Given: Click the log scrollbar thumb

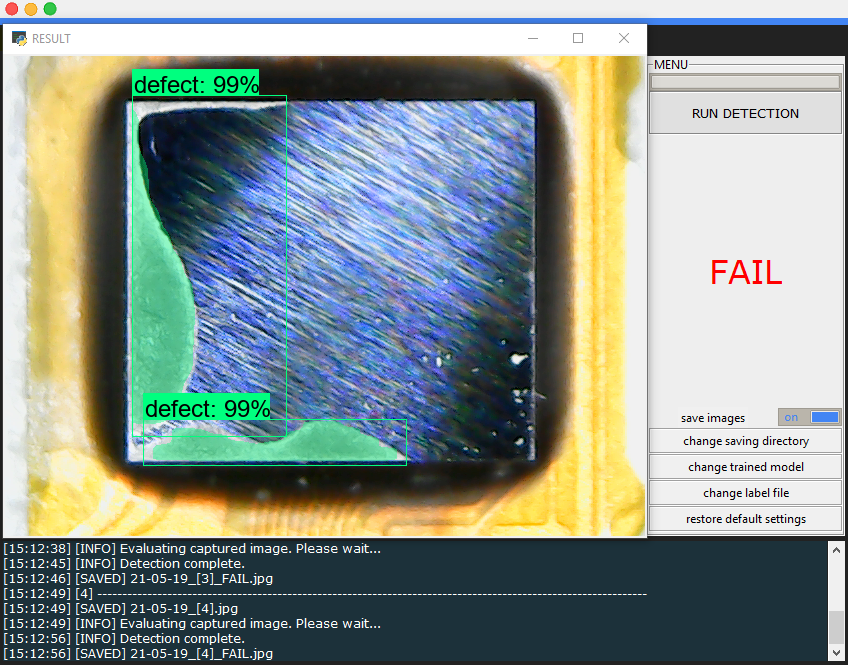Looking at the screenshot, I should [x=836, y=626].
